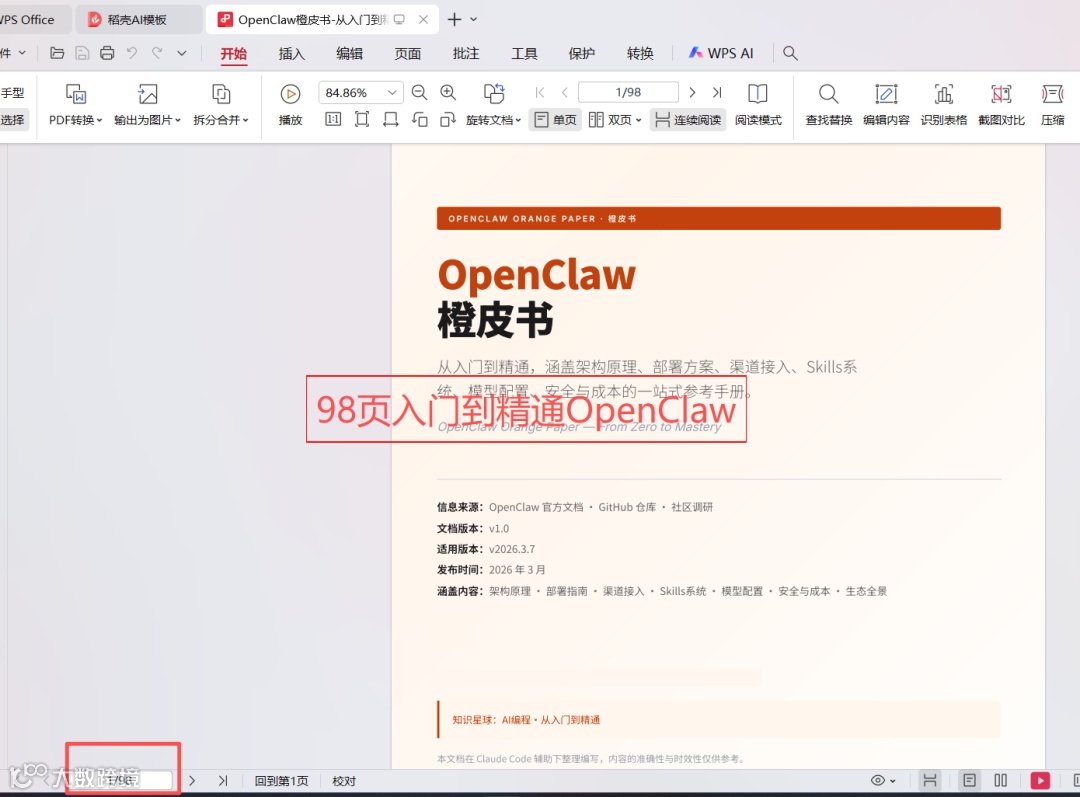Image resolution: width=1080 pixels, height=797 pixels.
Task: Click the display icon on OpenClaw tab
Action: (x=399, y=19)
